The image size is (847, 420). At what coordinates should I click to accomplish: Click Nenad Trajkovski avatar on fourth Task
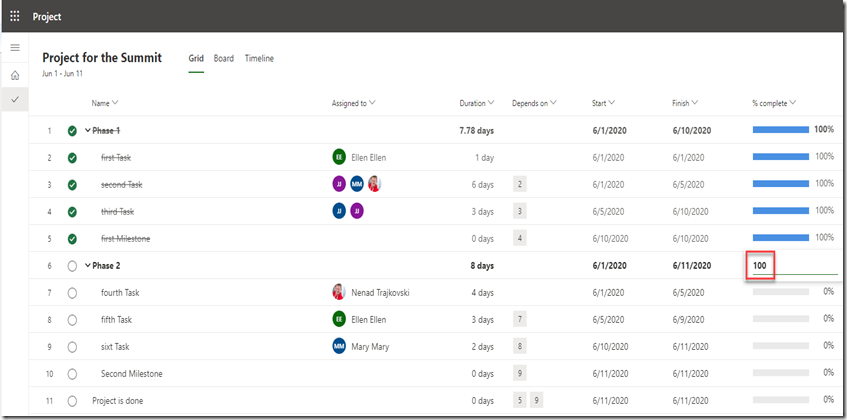click(339, 292)
